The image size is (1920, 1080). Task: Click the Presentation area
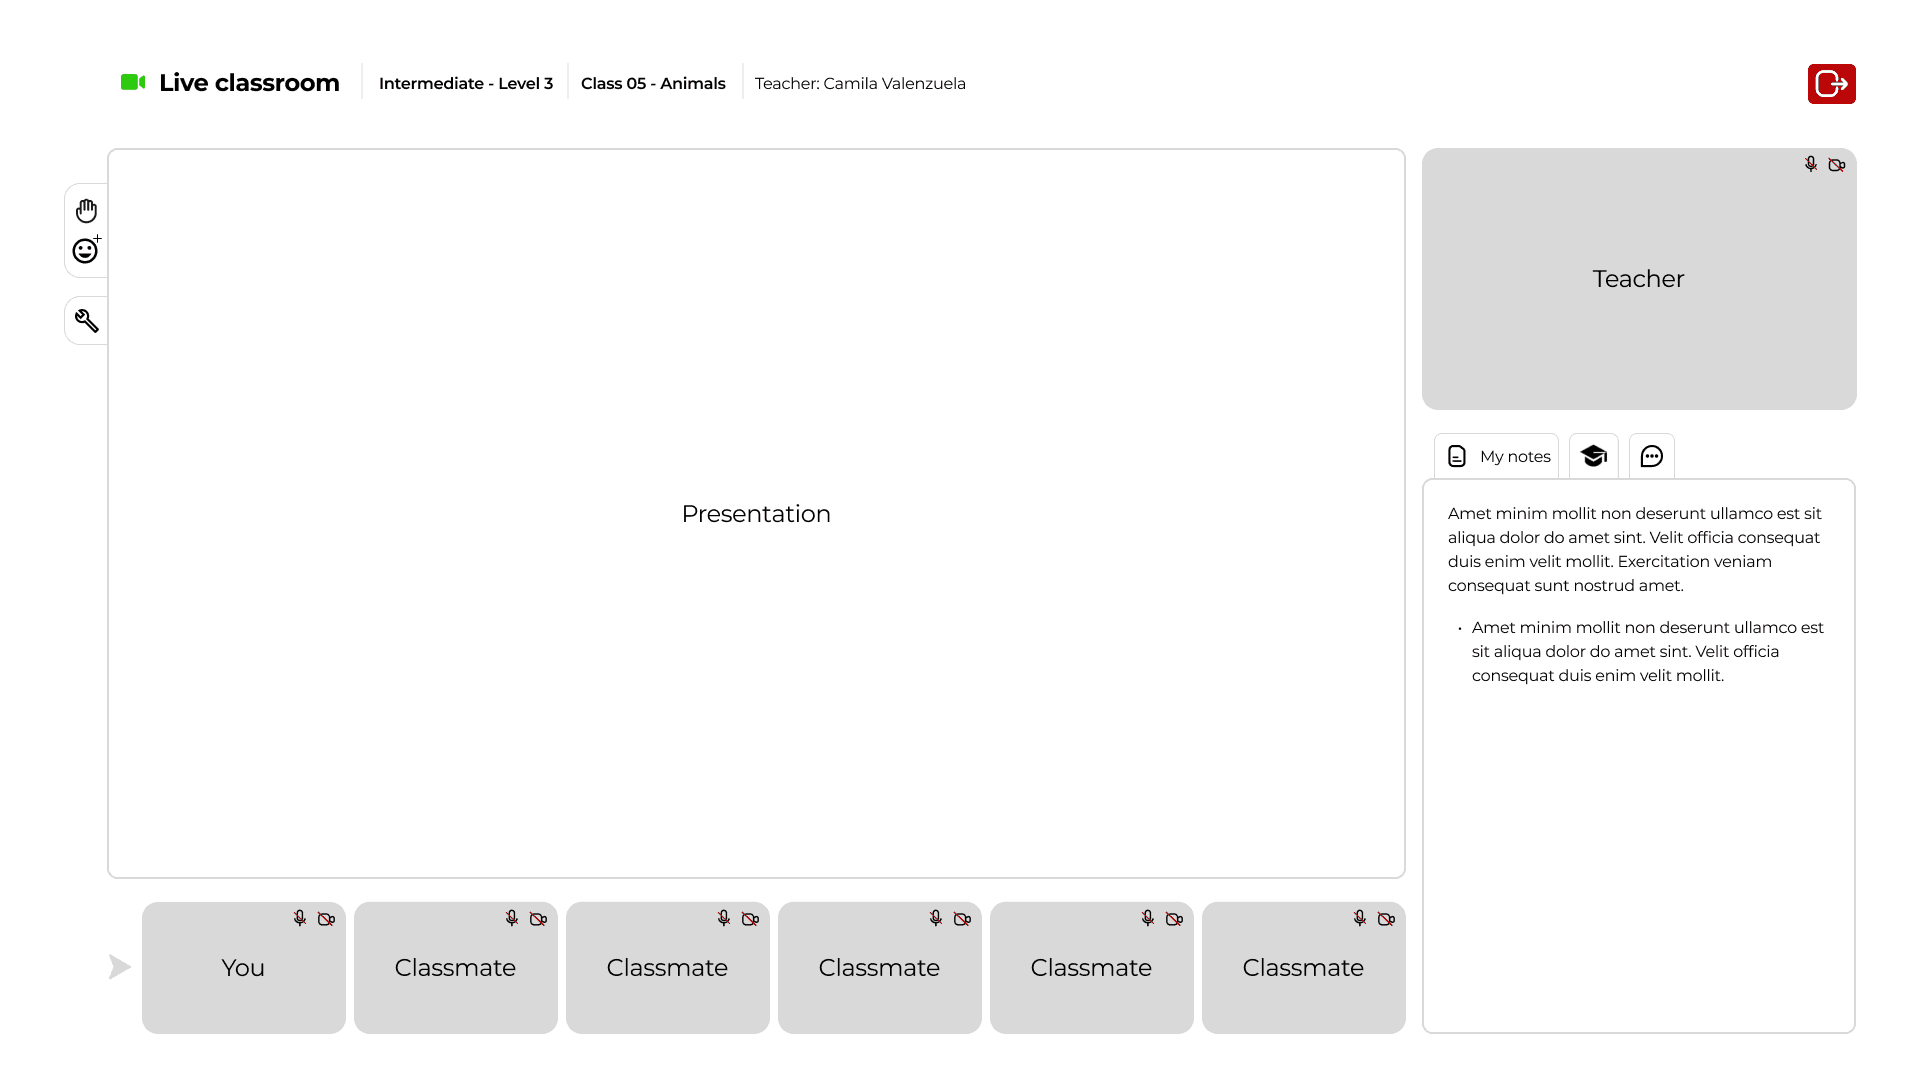pyautogui.click(x=756, y=513)
